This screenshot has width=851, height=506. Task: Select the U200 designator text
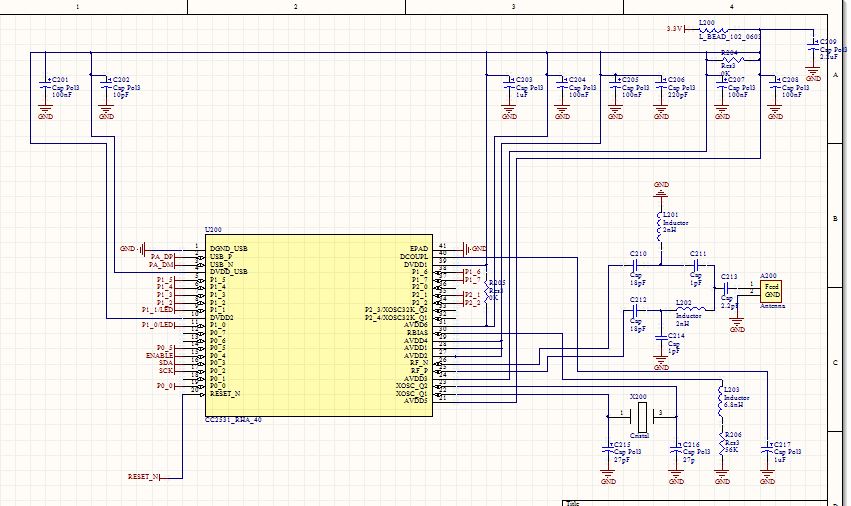tap(213, 230)
